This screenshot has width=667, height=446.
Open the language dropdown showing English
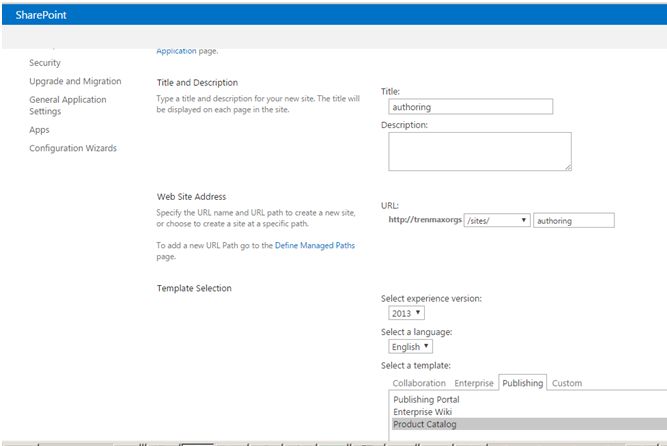coord(410,346)
